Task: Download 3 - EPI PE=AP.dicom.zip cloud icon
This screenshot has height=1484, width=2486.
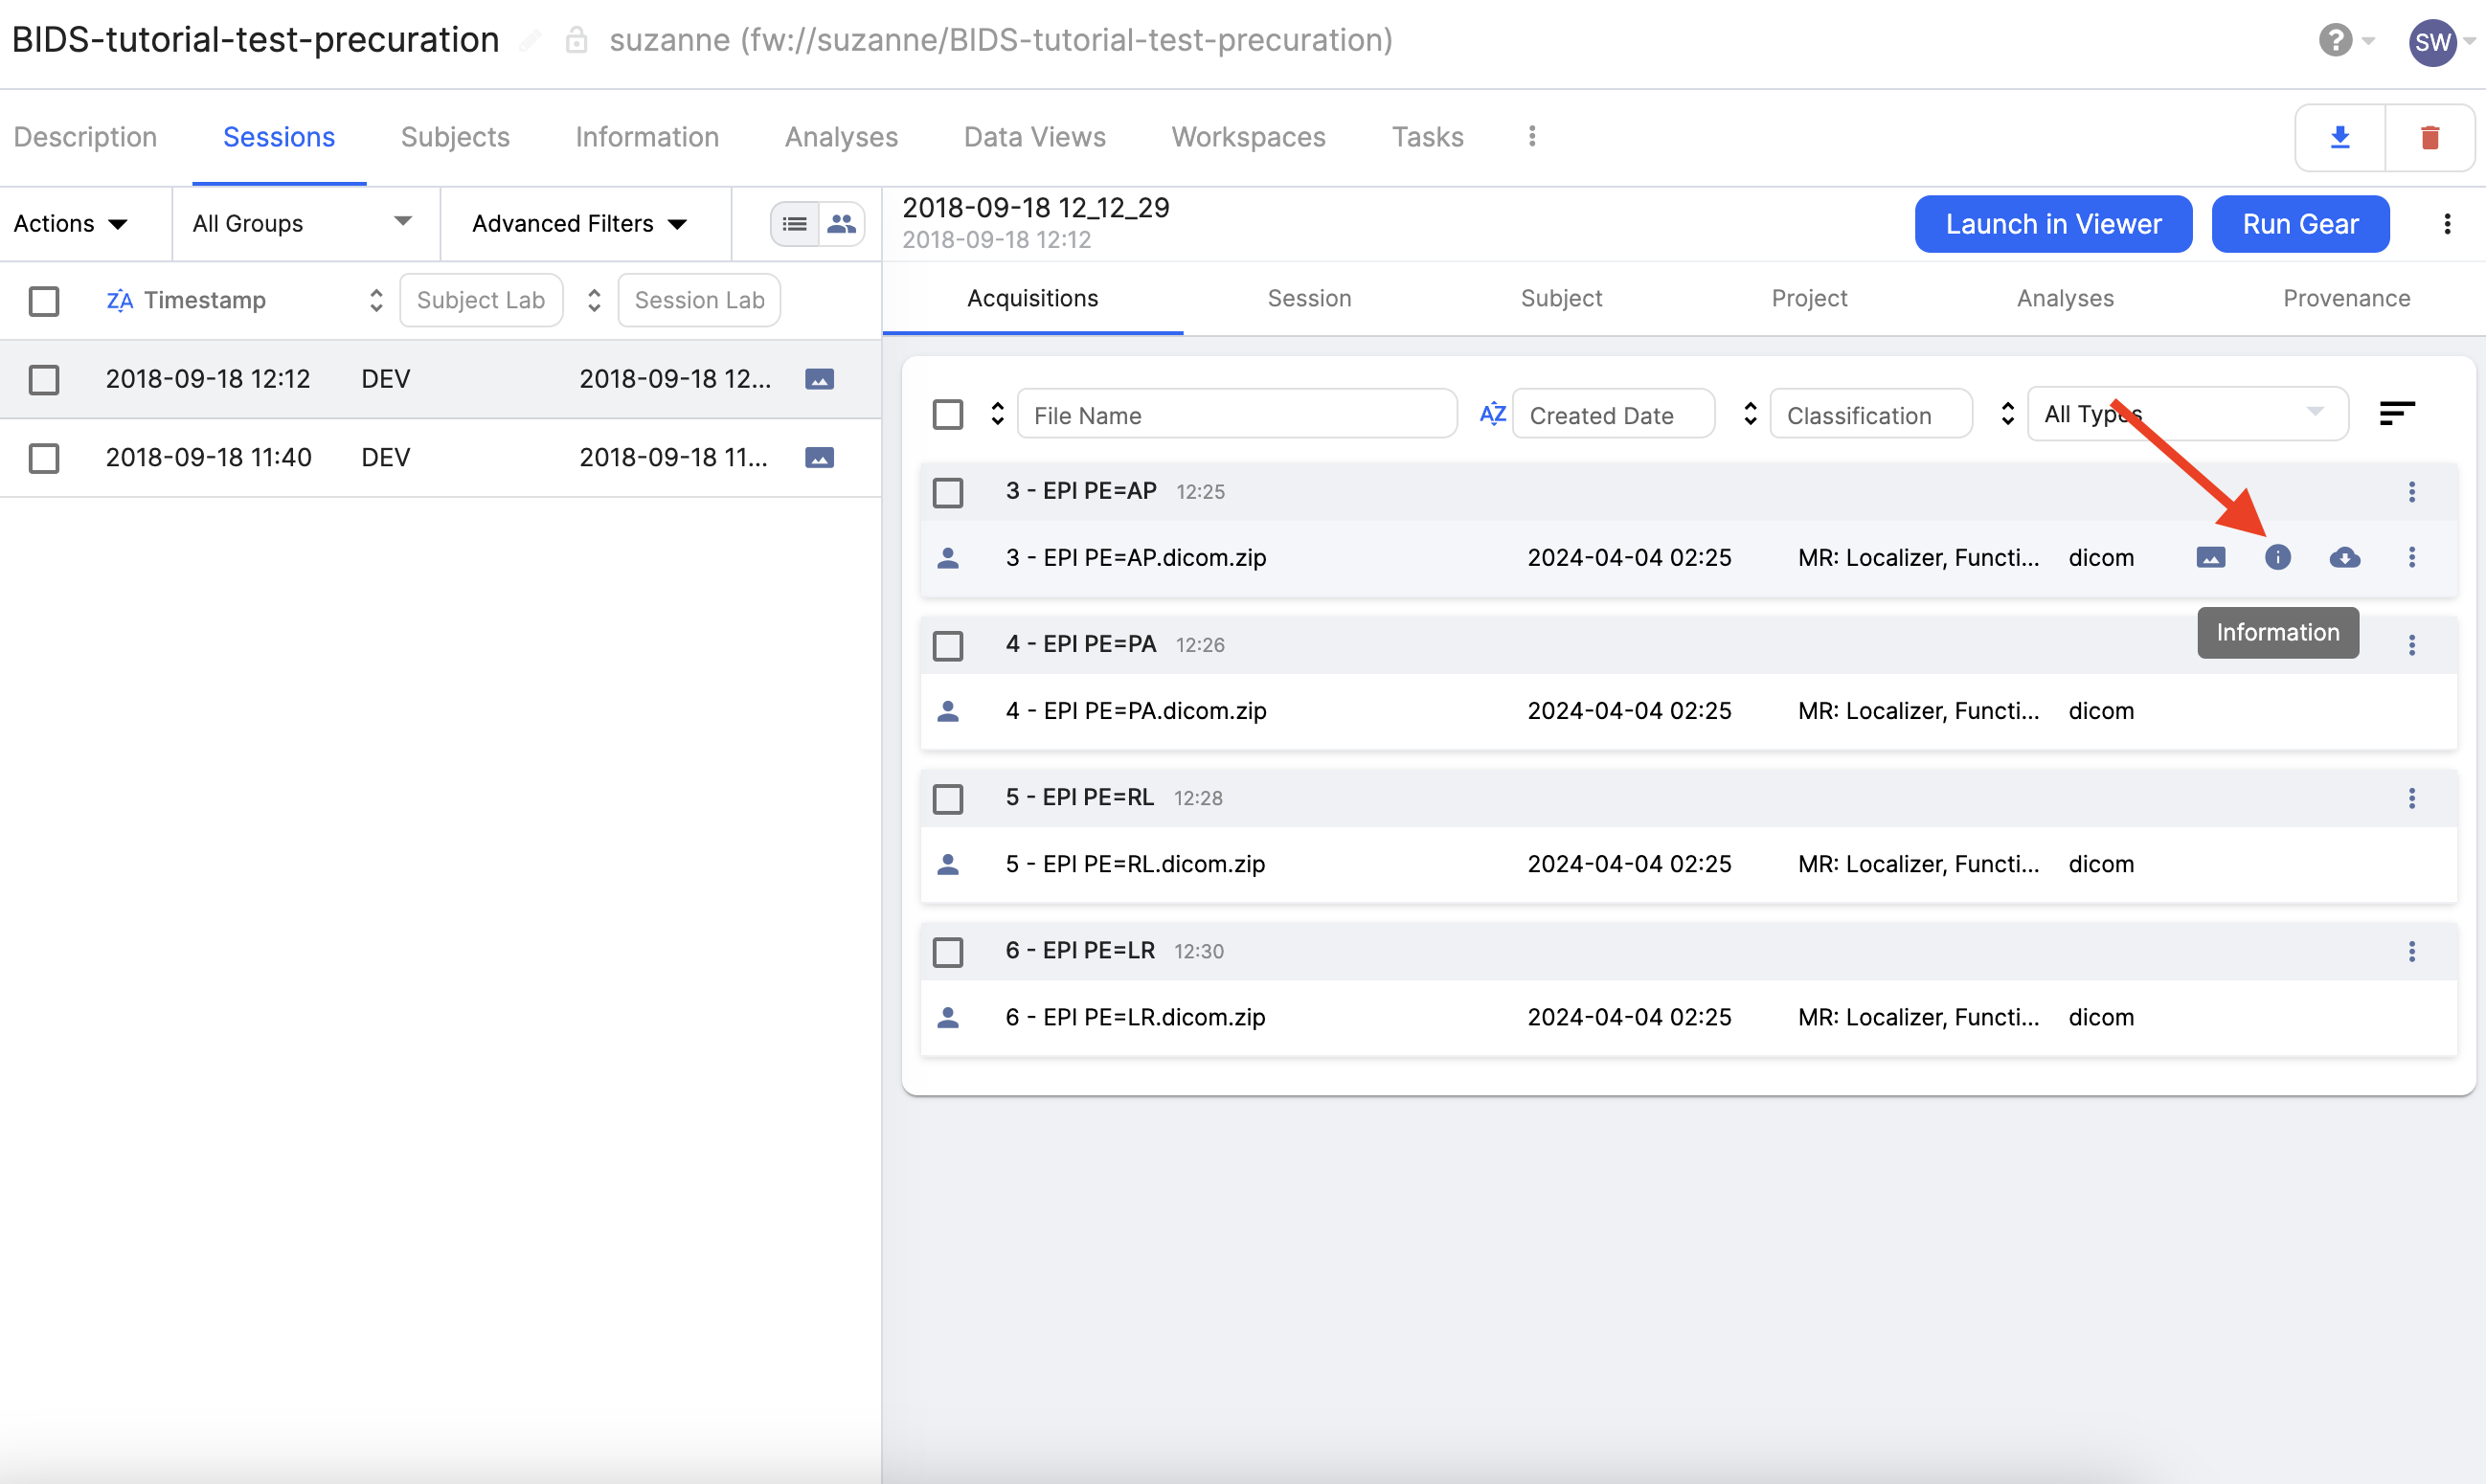Action: click(x=2344, y=558)
